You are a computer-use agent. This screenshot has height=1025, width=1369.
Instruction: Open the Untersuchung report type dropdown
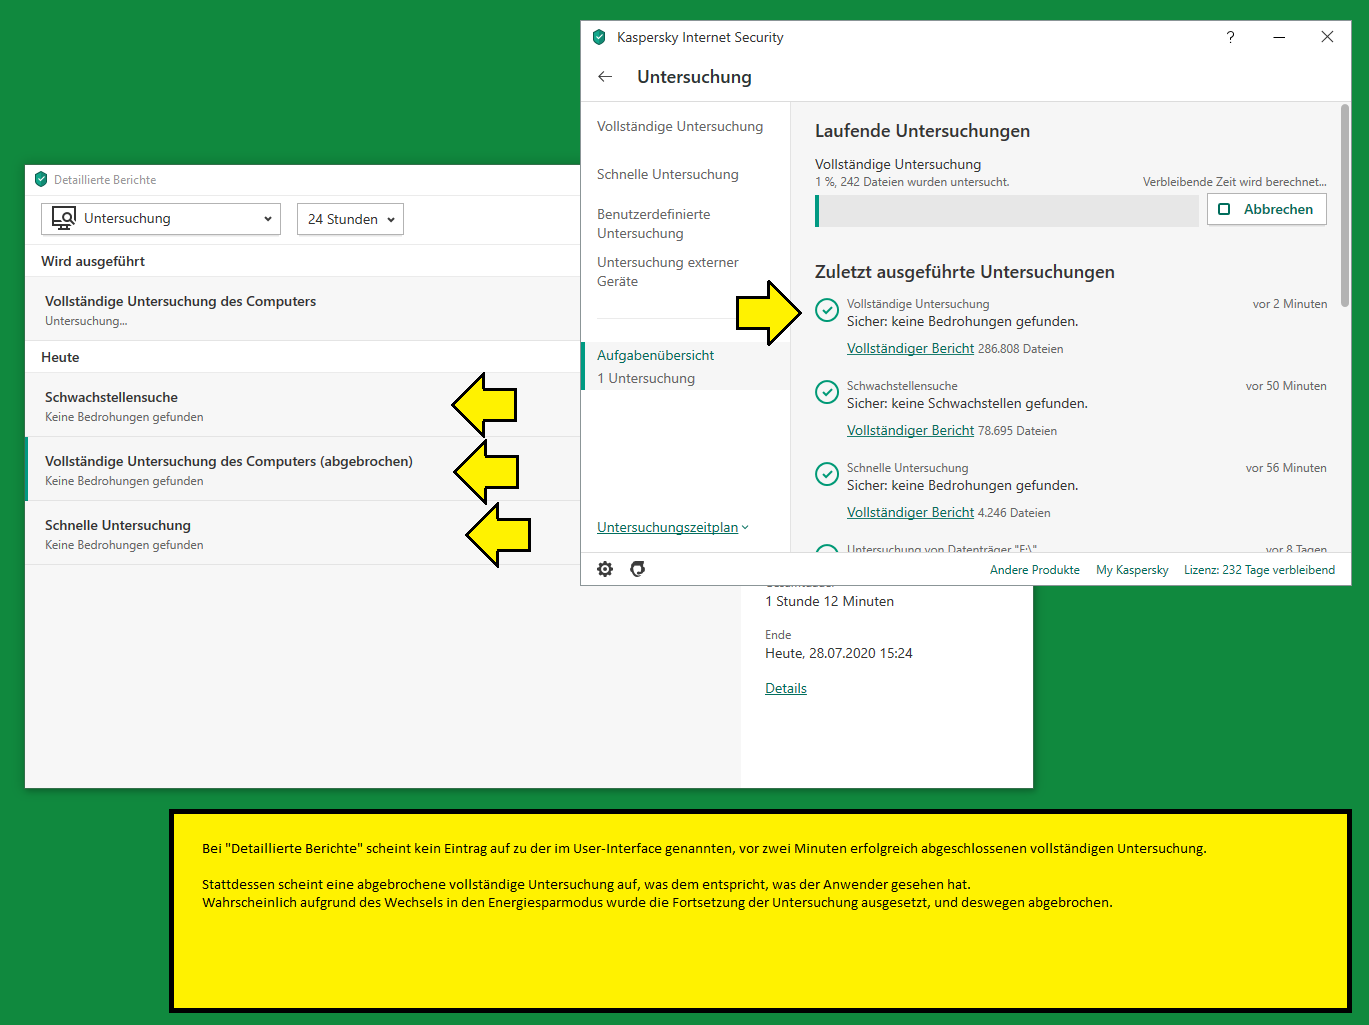[161, 219]
